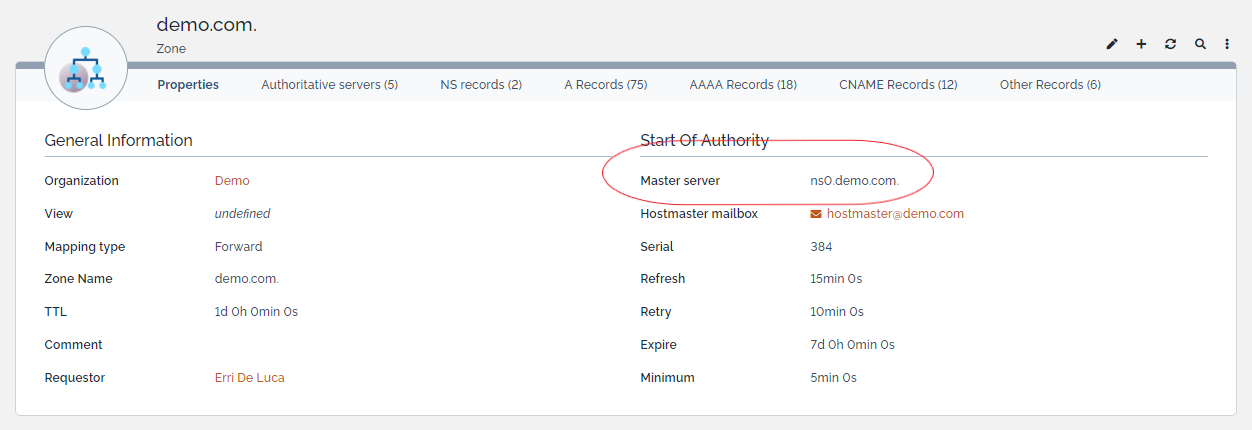
Task: Click the pencil edit icon
Action: pyautogui.click(x=1112, y=44)
